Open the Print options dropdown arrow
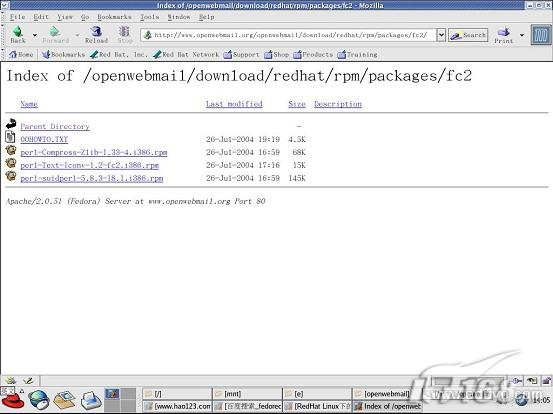The height and width of the screenshot is (414, 553). [x=522, y=35]
